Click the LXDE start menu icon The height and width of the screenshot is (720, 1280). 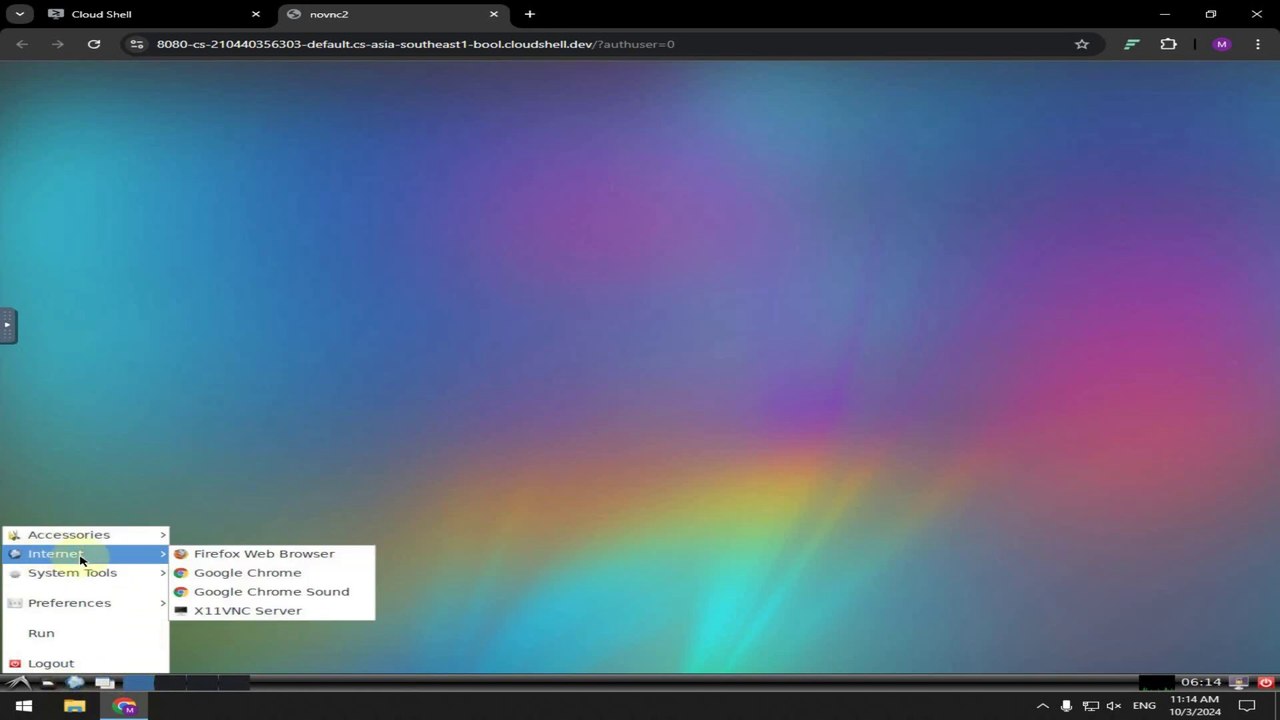pos(17,683)
